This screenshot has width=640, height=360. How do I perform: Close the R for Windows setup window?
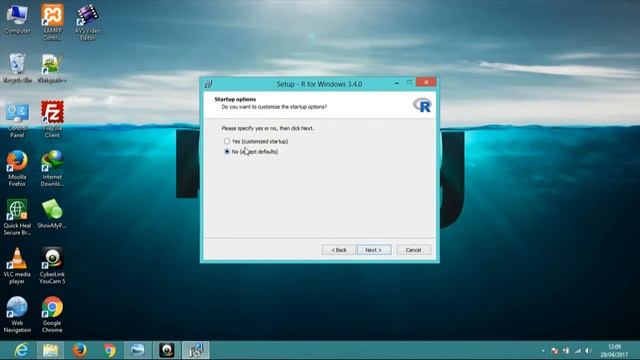pyautogui.click(x=426, y=82)
